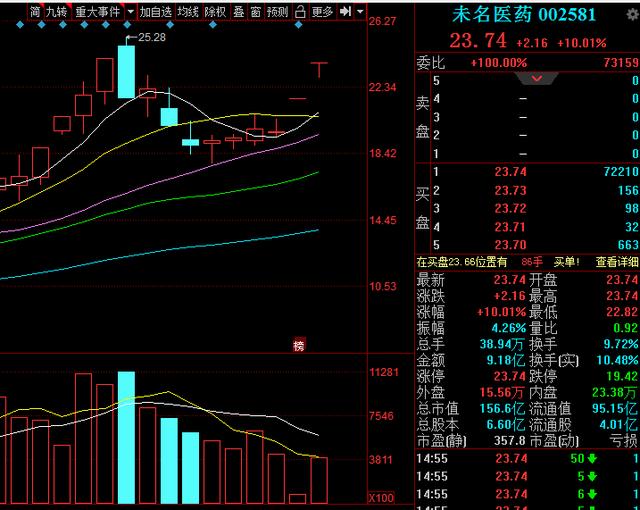The width and height of the screenshot is (640, 510).
Task: Open settings gear beside stock name
Action: point(633,15)
